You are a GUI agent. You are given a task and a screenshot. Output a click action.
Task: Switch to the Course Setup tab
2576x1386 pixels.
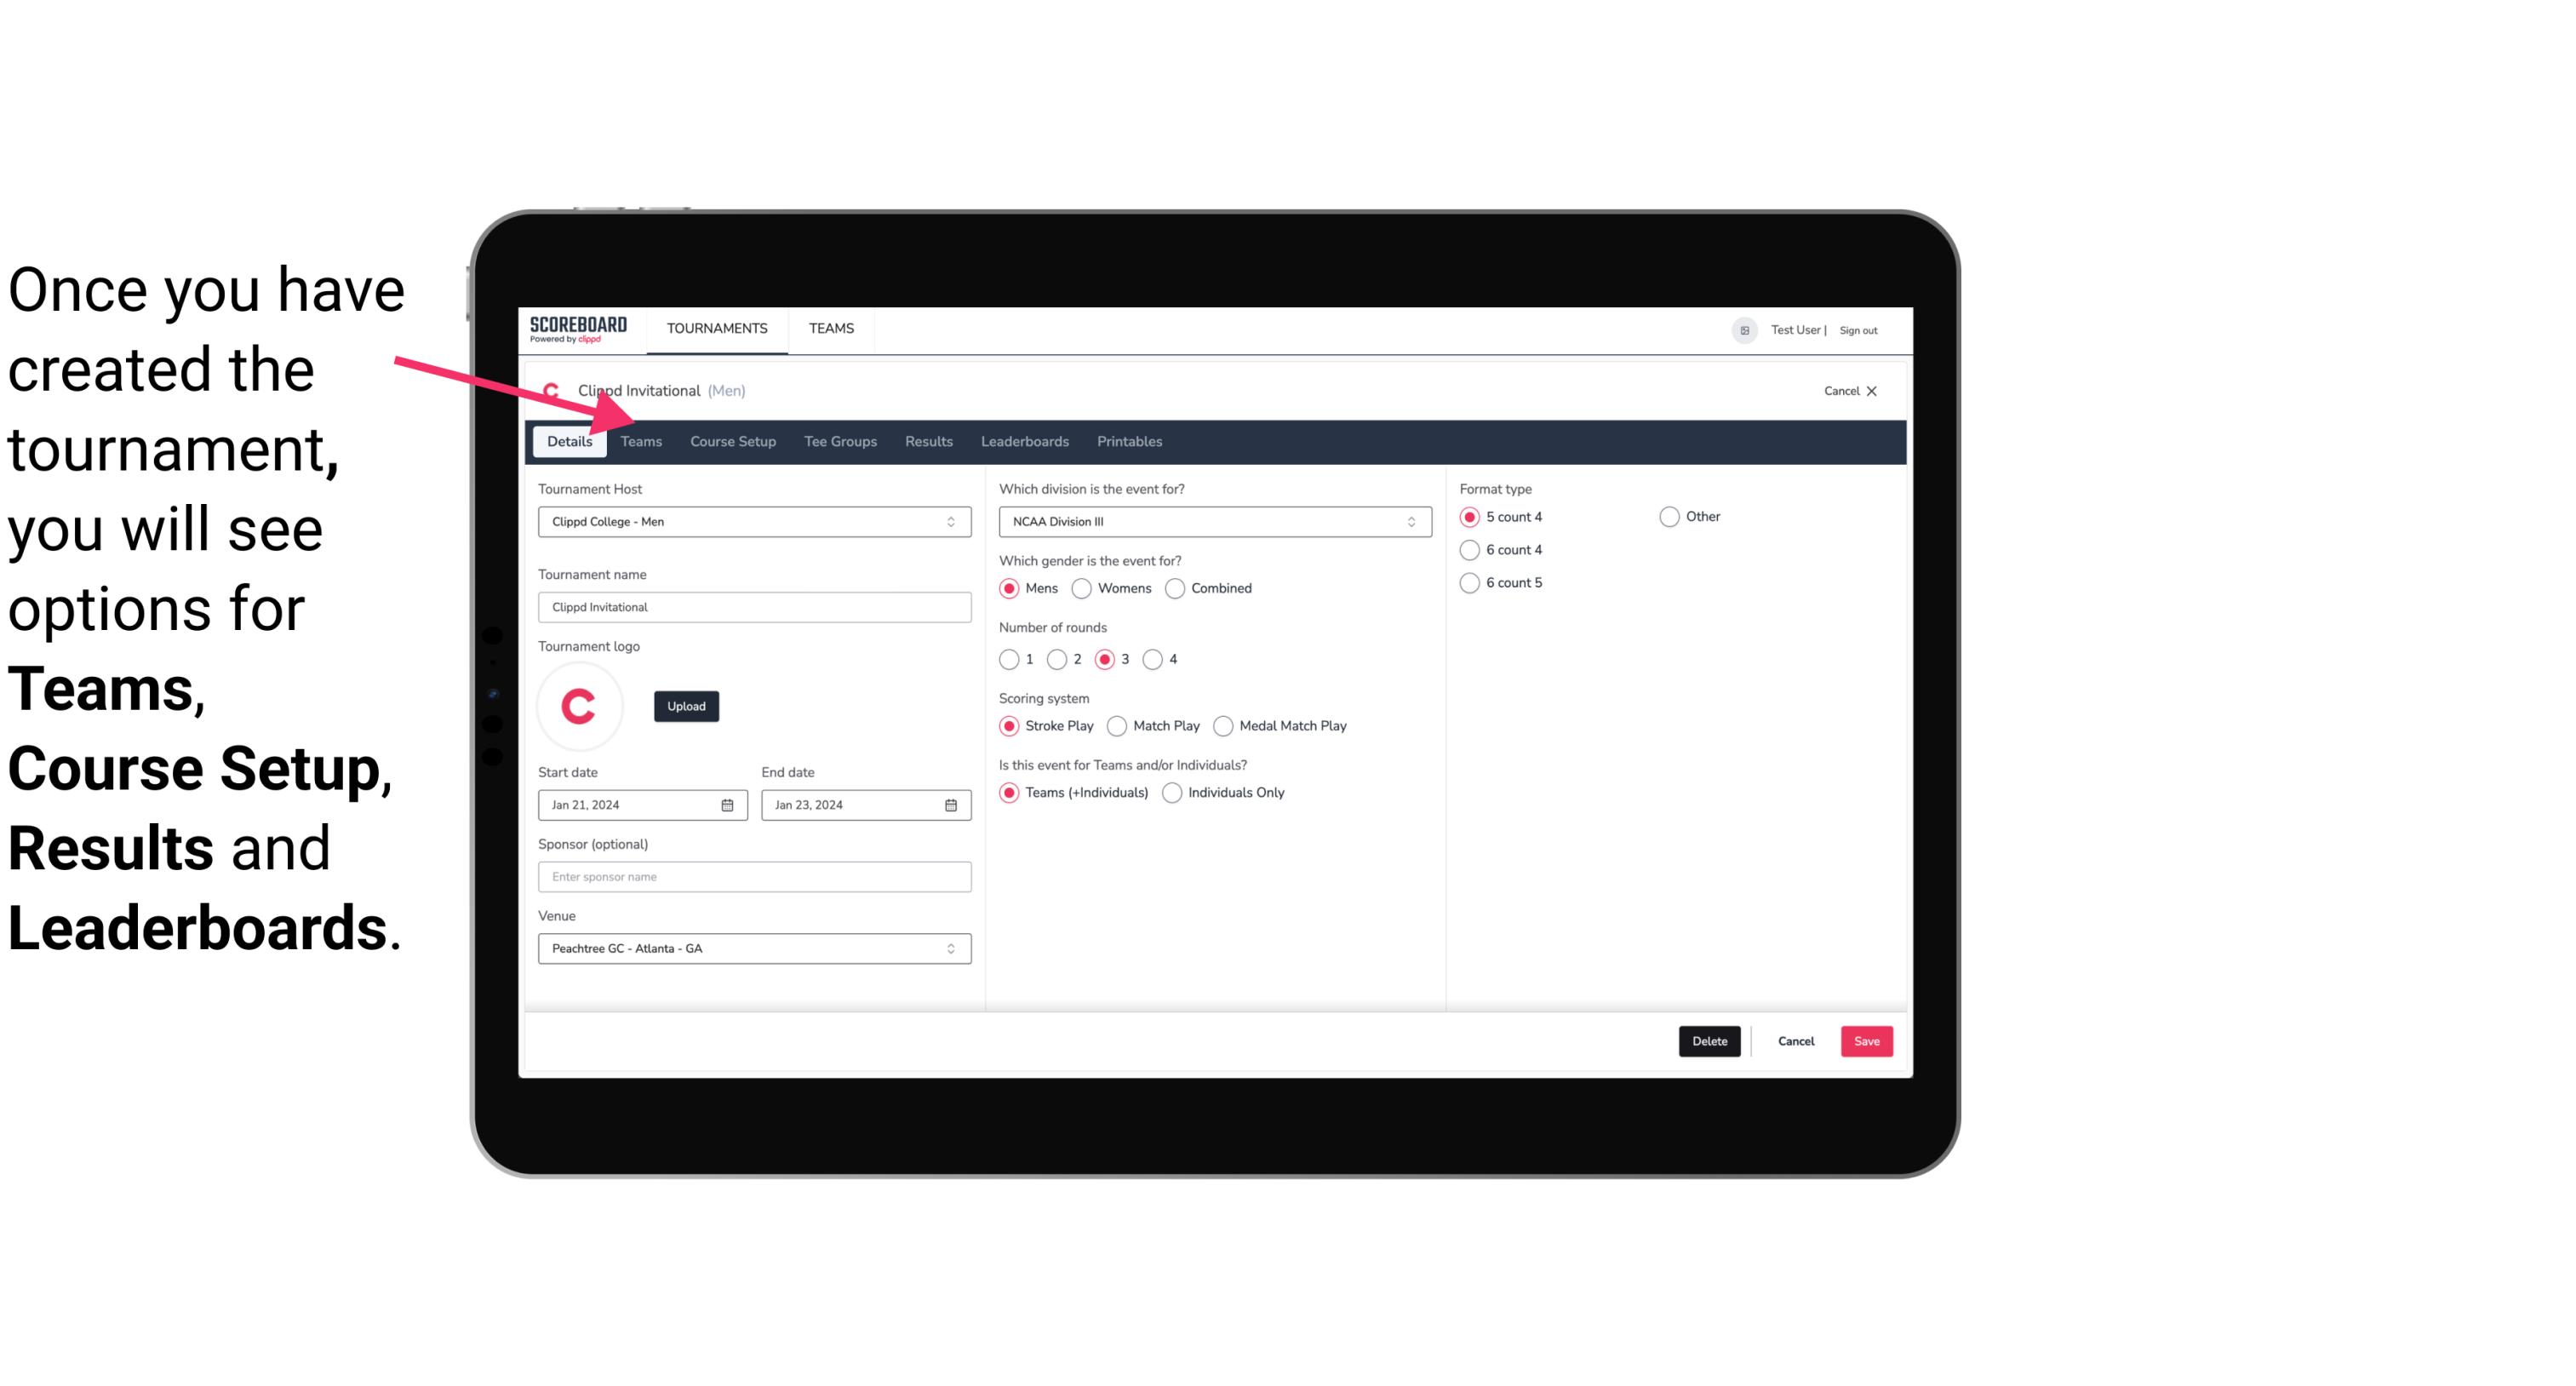[x=732, y=440]
